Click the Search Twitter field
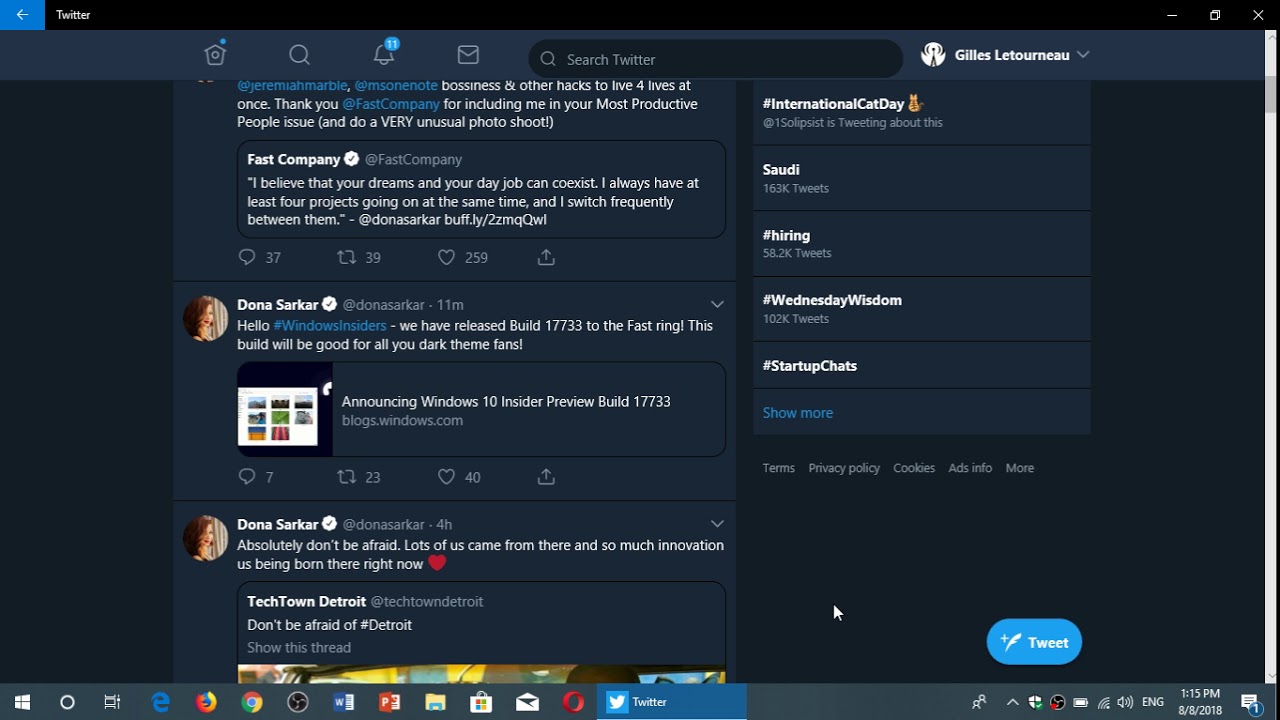The image size is (1280, 720). [715, 59]
